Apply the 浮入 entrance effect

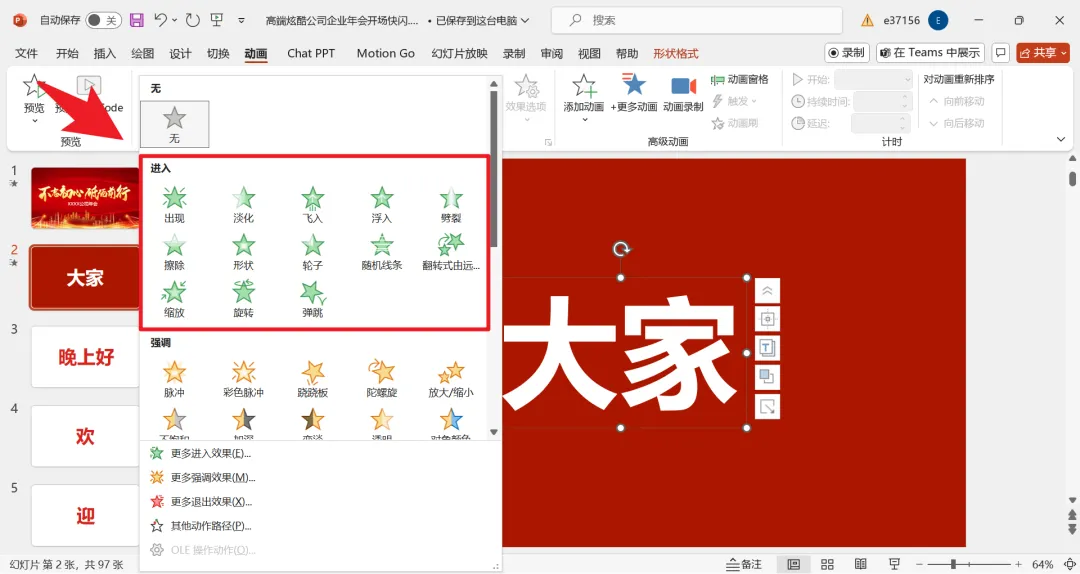(382, 205)
